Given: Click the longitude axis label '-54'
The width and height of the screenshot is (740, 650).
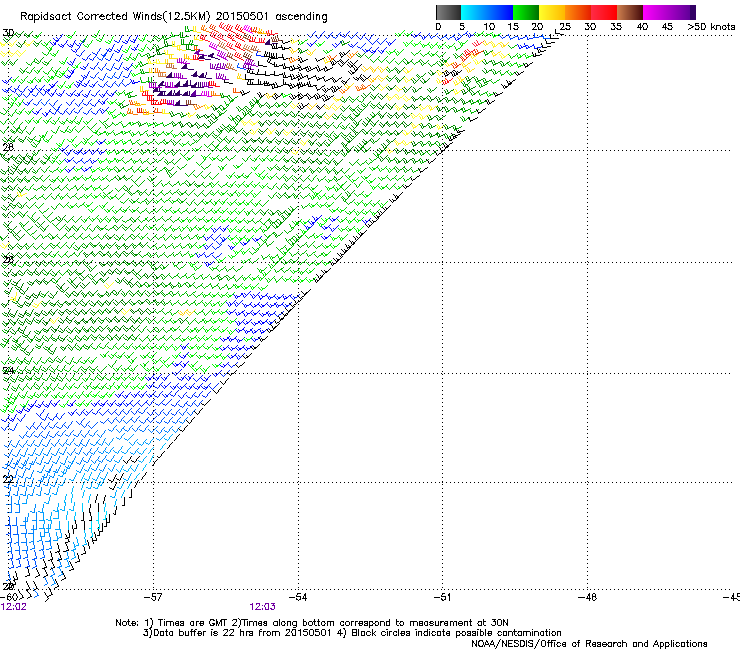Looking at the screenshot, I should (x=298, y=597).
